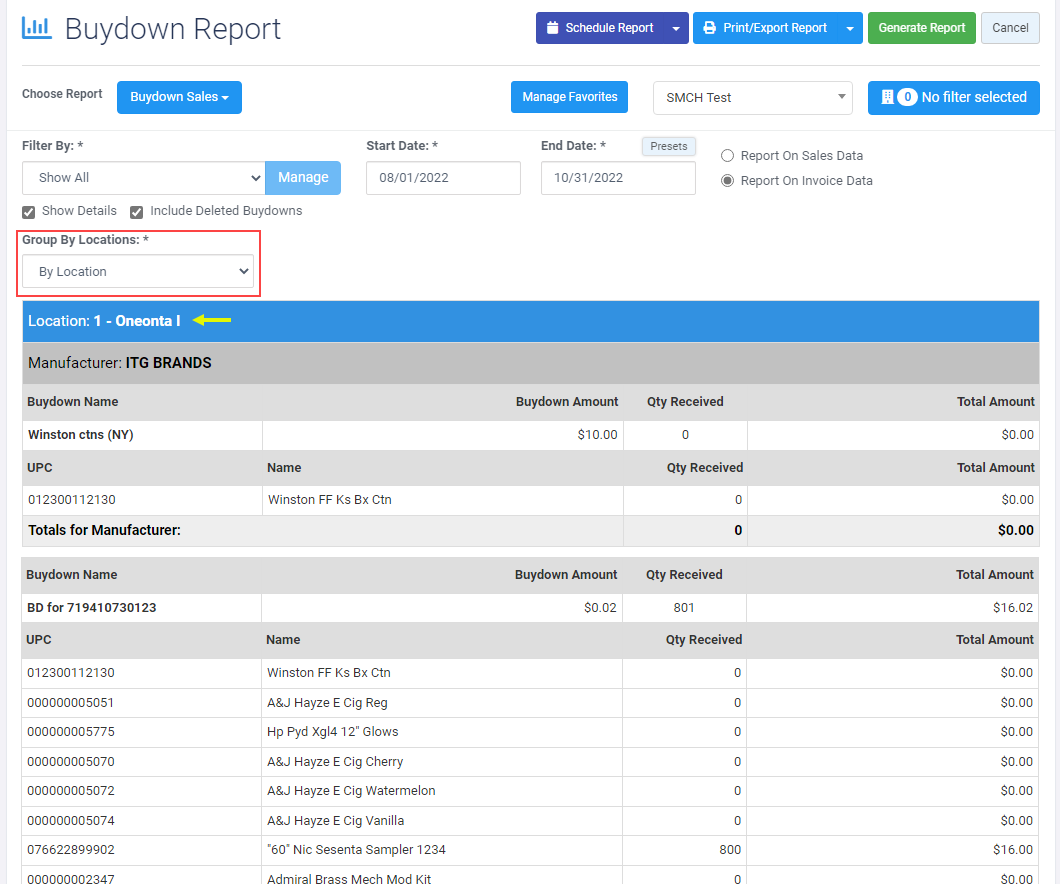Open the Filter By Show All dropdown
Viewport: 1060px width, 884px height.
[x=143, y=178]
